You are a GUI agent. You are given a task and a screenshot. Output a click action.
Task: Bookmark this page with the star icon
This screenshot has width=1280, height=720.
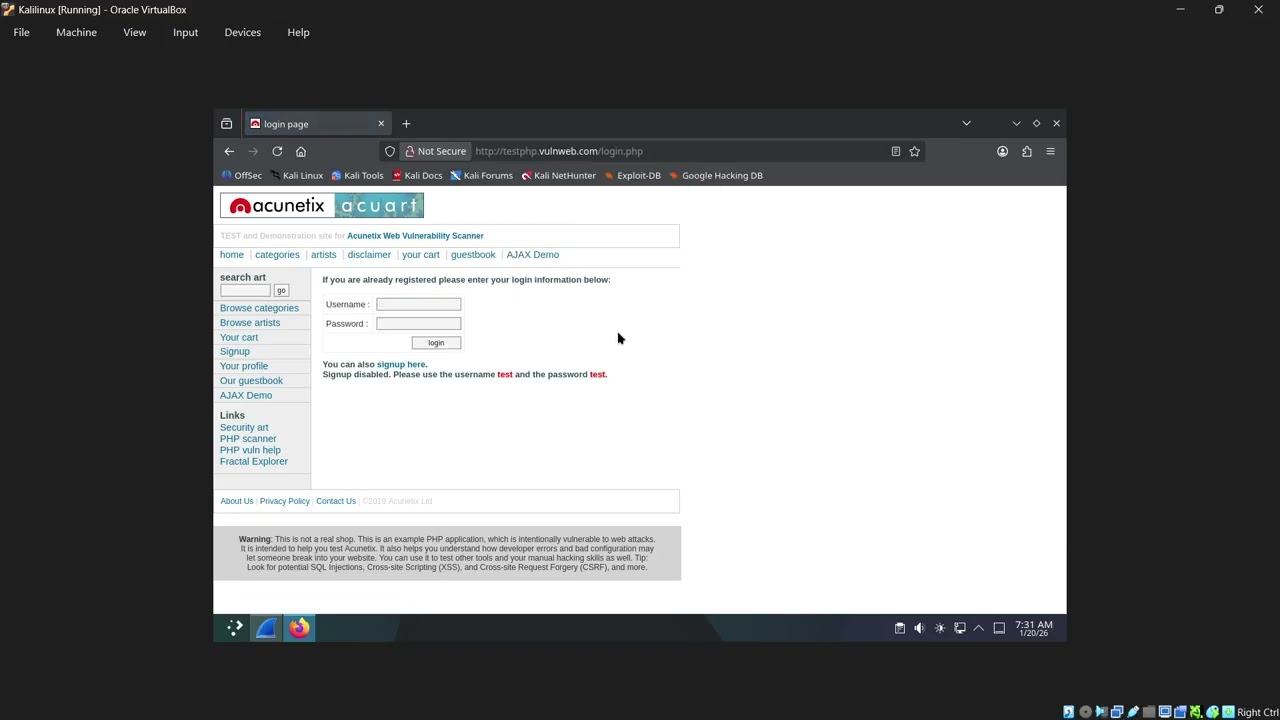(x=914, y=151)
